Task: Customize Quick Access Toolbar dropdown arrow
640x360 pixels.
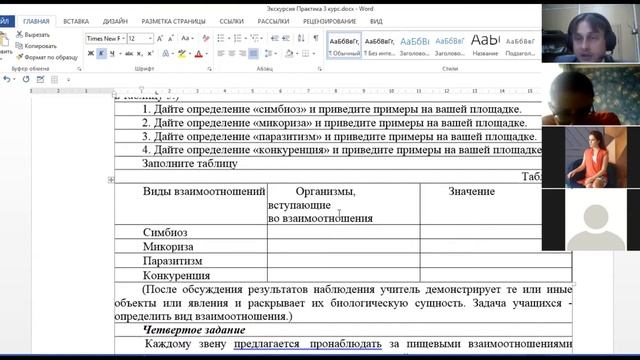Action: (x=68, y=80)
